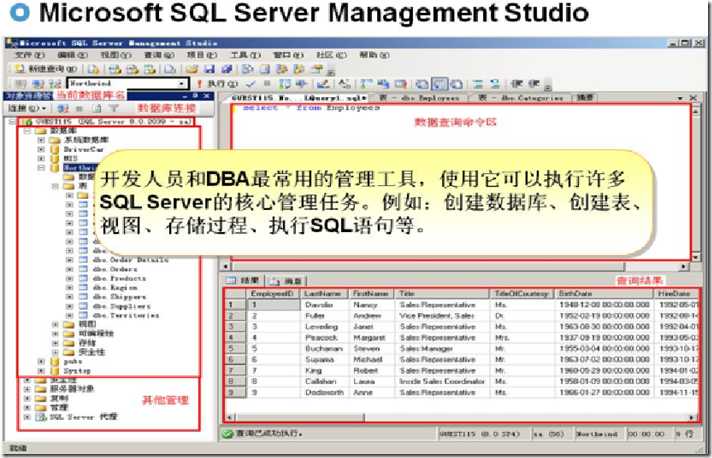
Task: Select the Davolio last name cell
Action: click(x=325, y=305)
